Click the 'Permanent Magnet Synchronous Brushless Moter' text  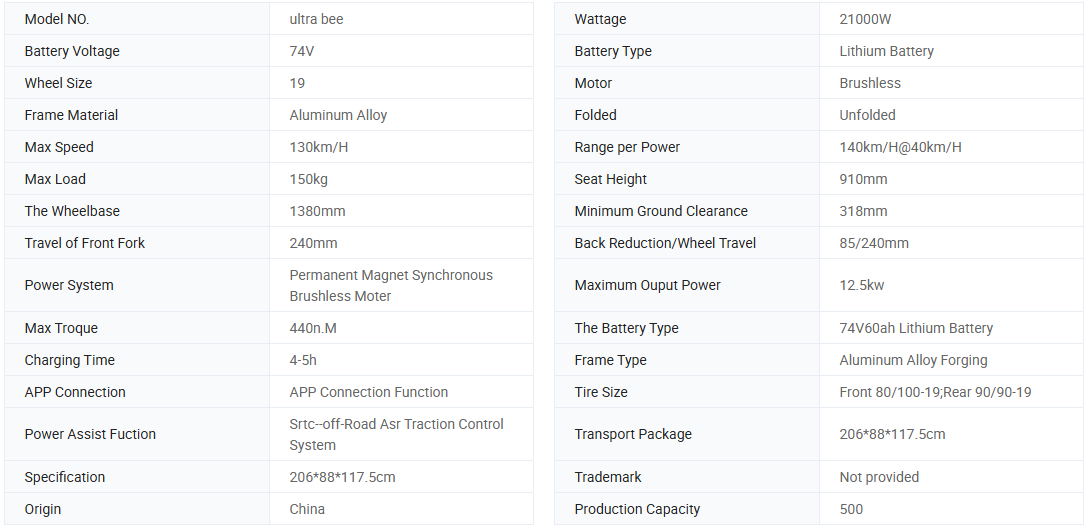point(391,285)
